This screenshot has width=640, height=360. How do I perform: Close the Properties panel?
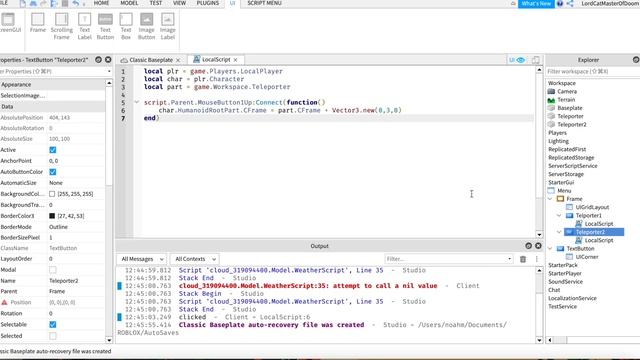point(108,60)
